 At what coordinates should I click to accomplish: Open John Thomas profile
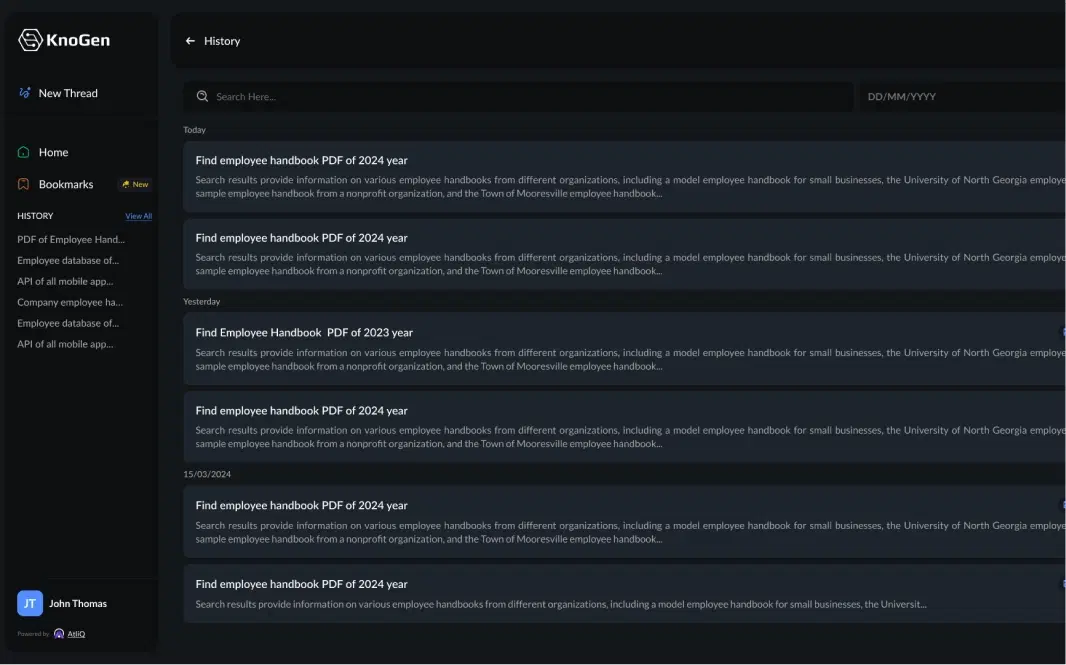tap(78, 603)
